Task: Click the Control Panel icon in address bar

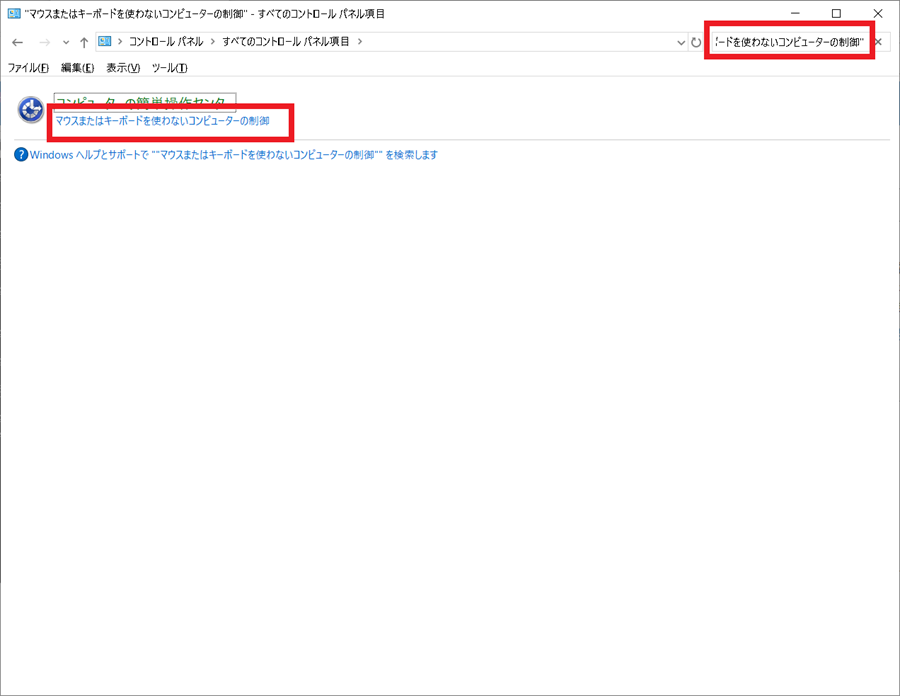Action: coord(104,41)
